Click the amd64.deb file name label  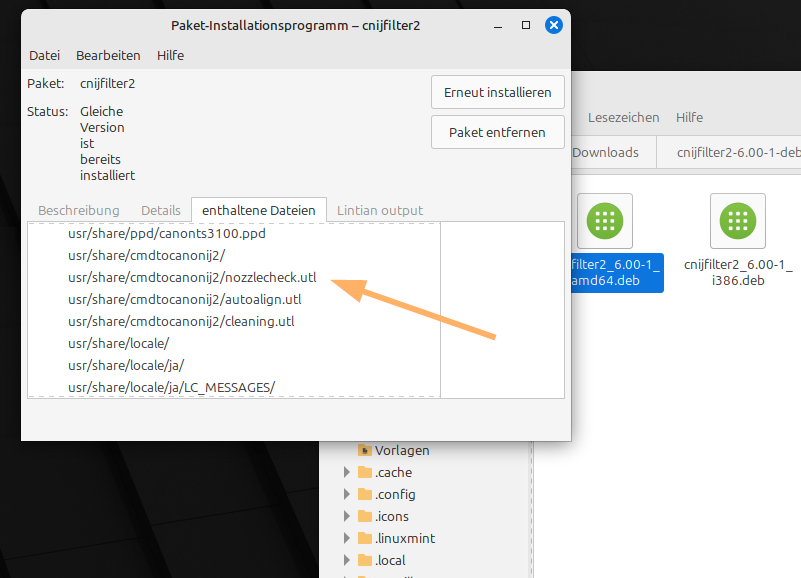(617, 272)
